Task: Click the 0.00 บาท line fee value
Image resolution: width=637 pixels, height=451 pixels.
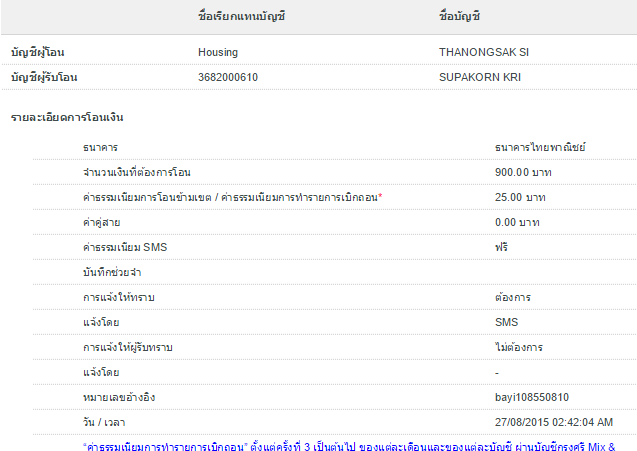Action: pos(518,222)
